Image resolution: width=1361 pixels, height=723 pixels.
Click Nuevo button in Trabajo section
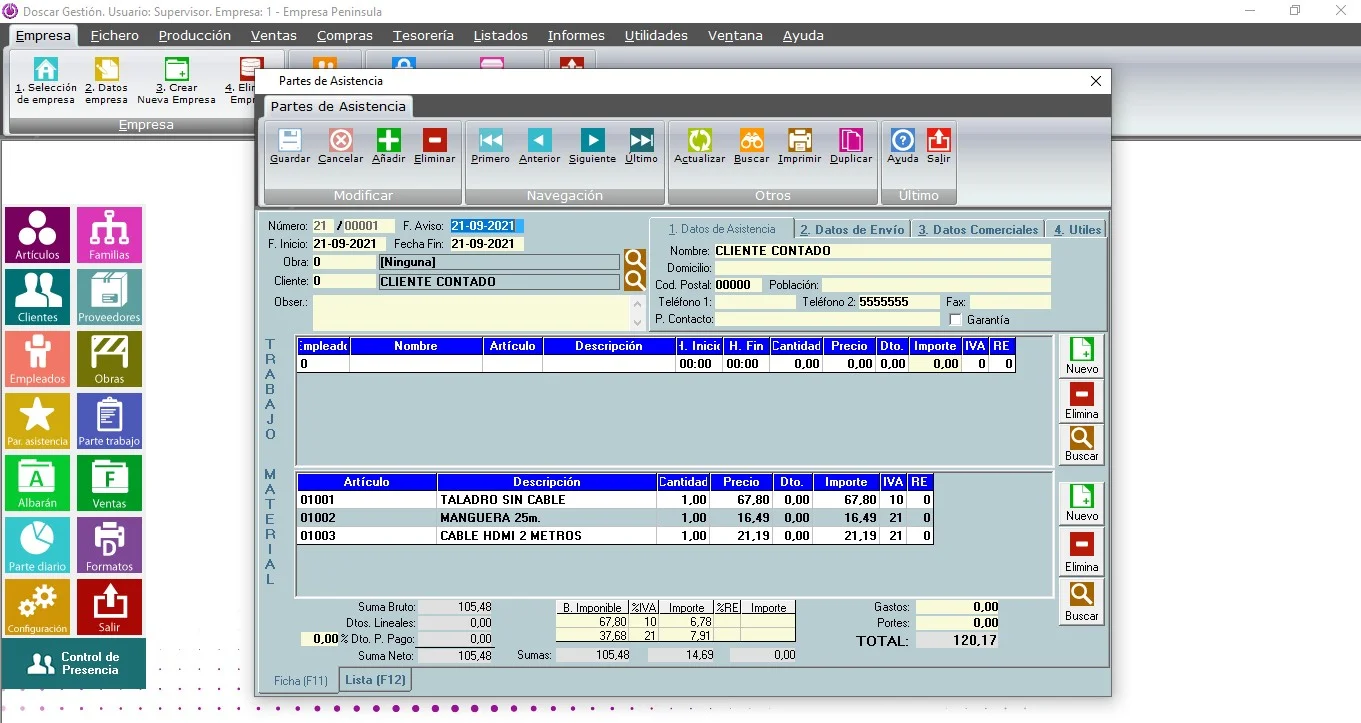(1081, 356)
